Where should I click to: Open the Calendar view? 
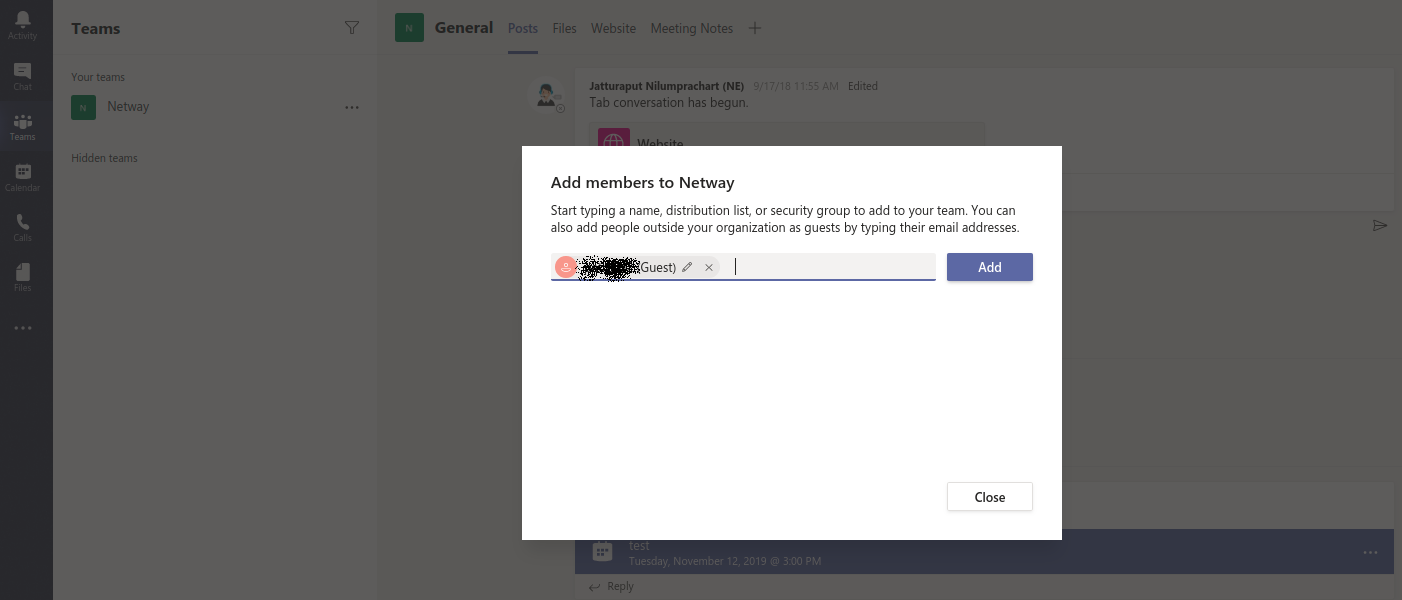point(22,177)
